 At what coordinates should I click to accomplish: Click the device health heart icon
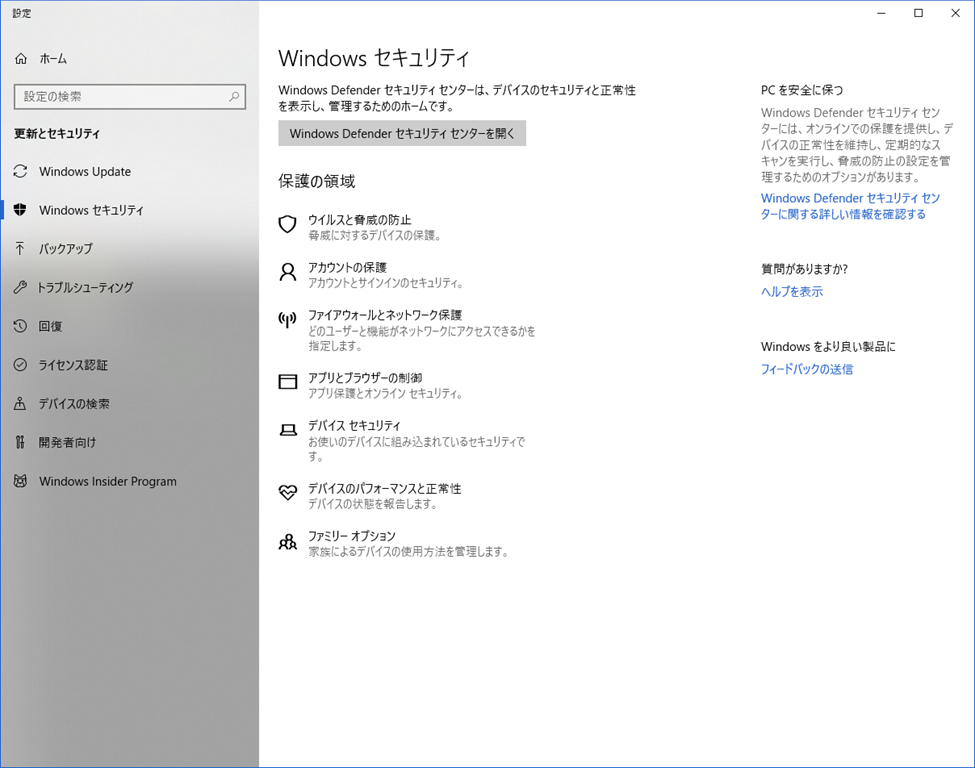click(287, 493)
